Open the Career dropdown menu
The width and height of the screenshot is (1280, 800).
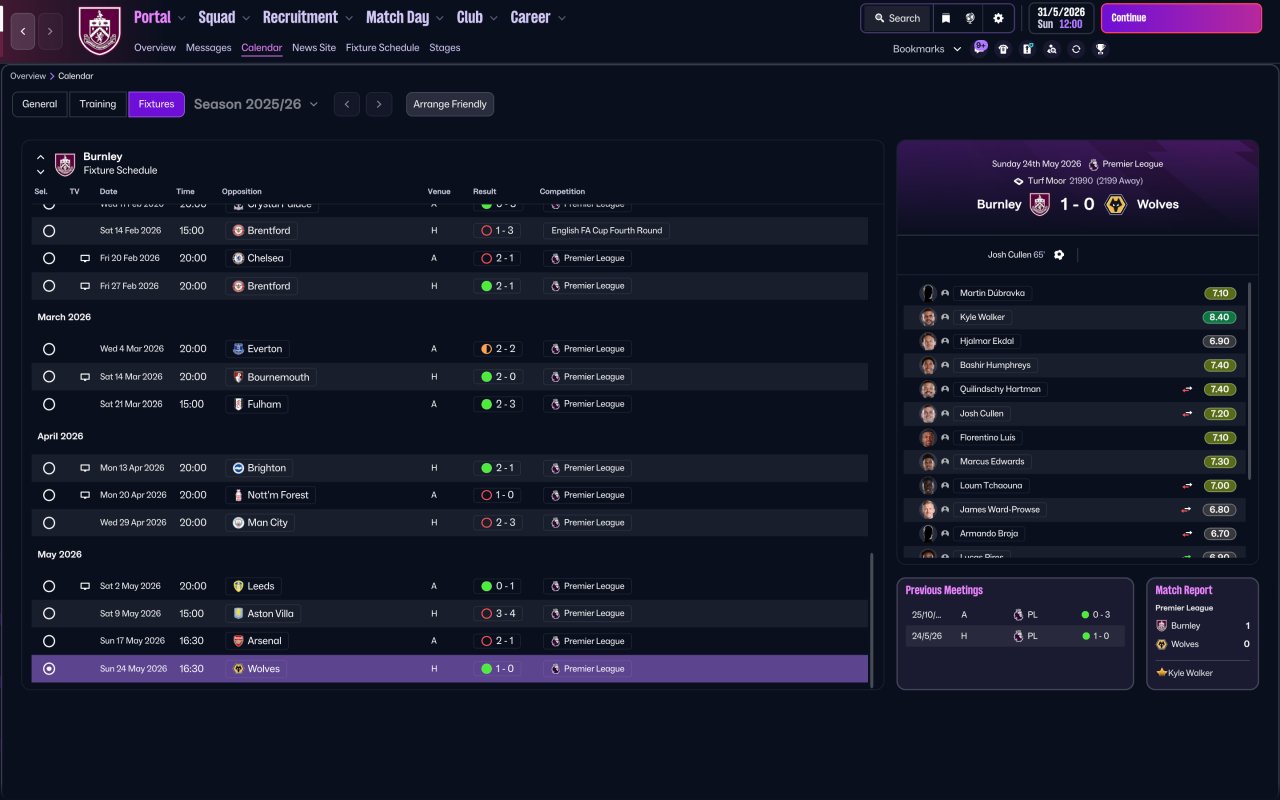coord(538,18)
